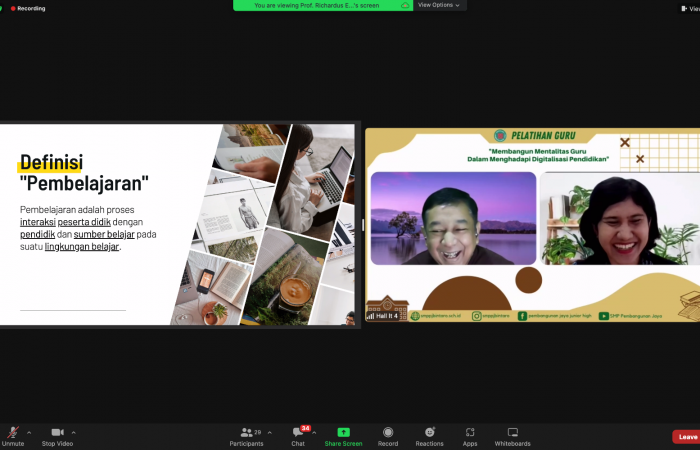The image size is (700, 450).
Task: Expand participants options arrow
Action: 270,432
